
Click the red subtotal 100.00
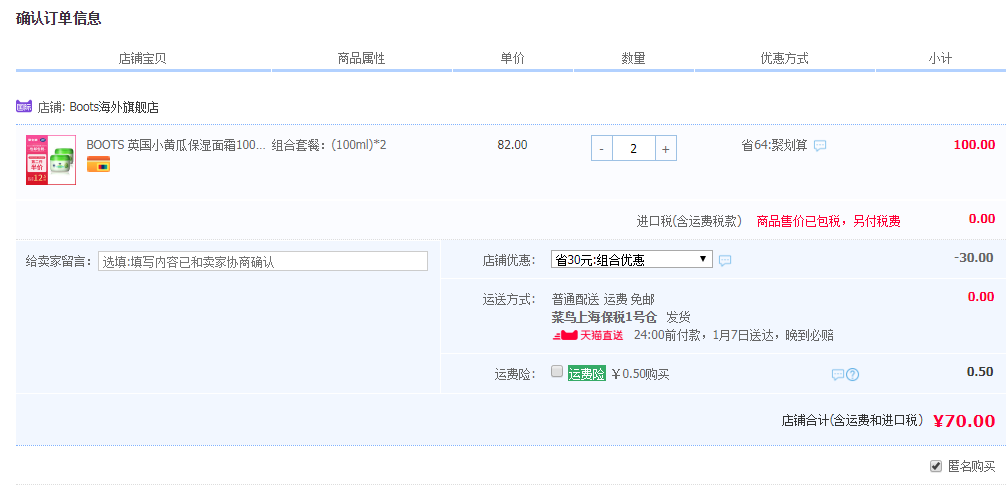click(x=974, y=145)
